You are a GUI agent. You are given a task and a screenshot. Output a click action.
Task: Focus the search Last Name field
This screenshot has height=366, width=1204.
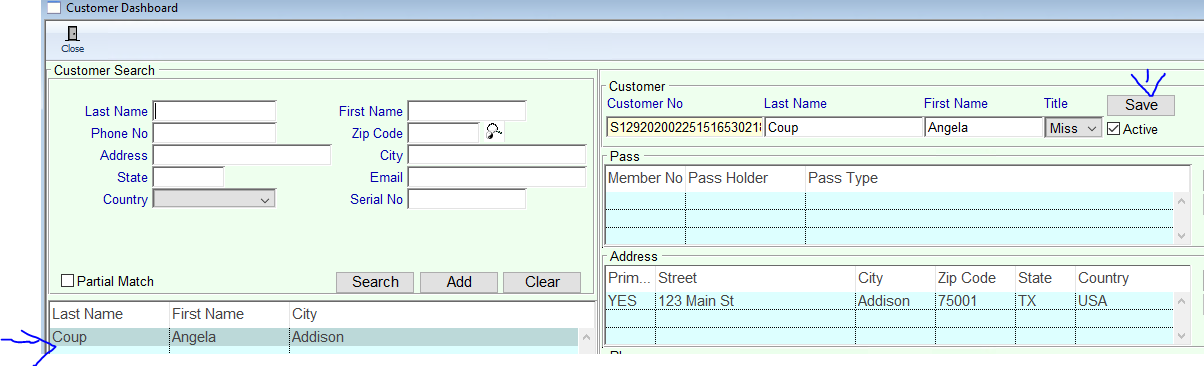pyautogui.click(x=214, y=111)
